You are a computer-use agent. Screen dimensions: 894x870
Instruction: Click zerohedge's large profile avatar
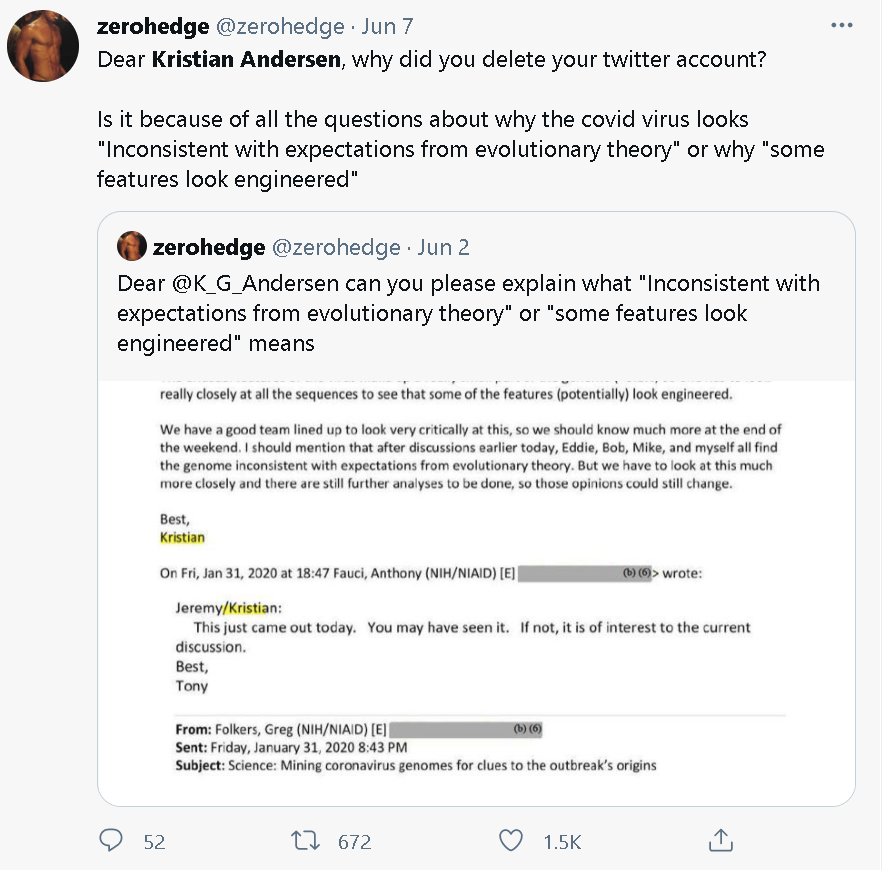(42, 46)
